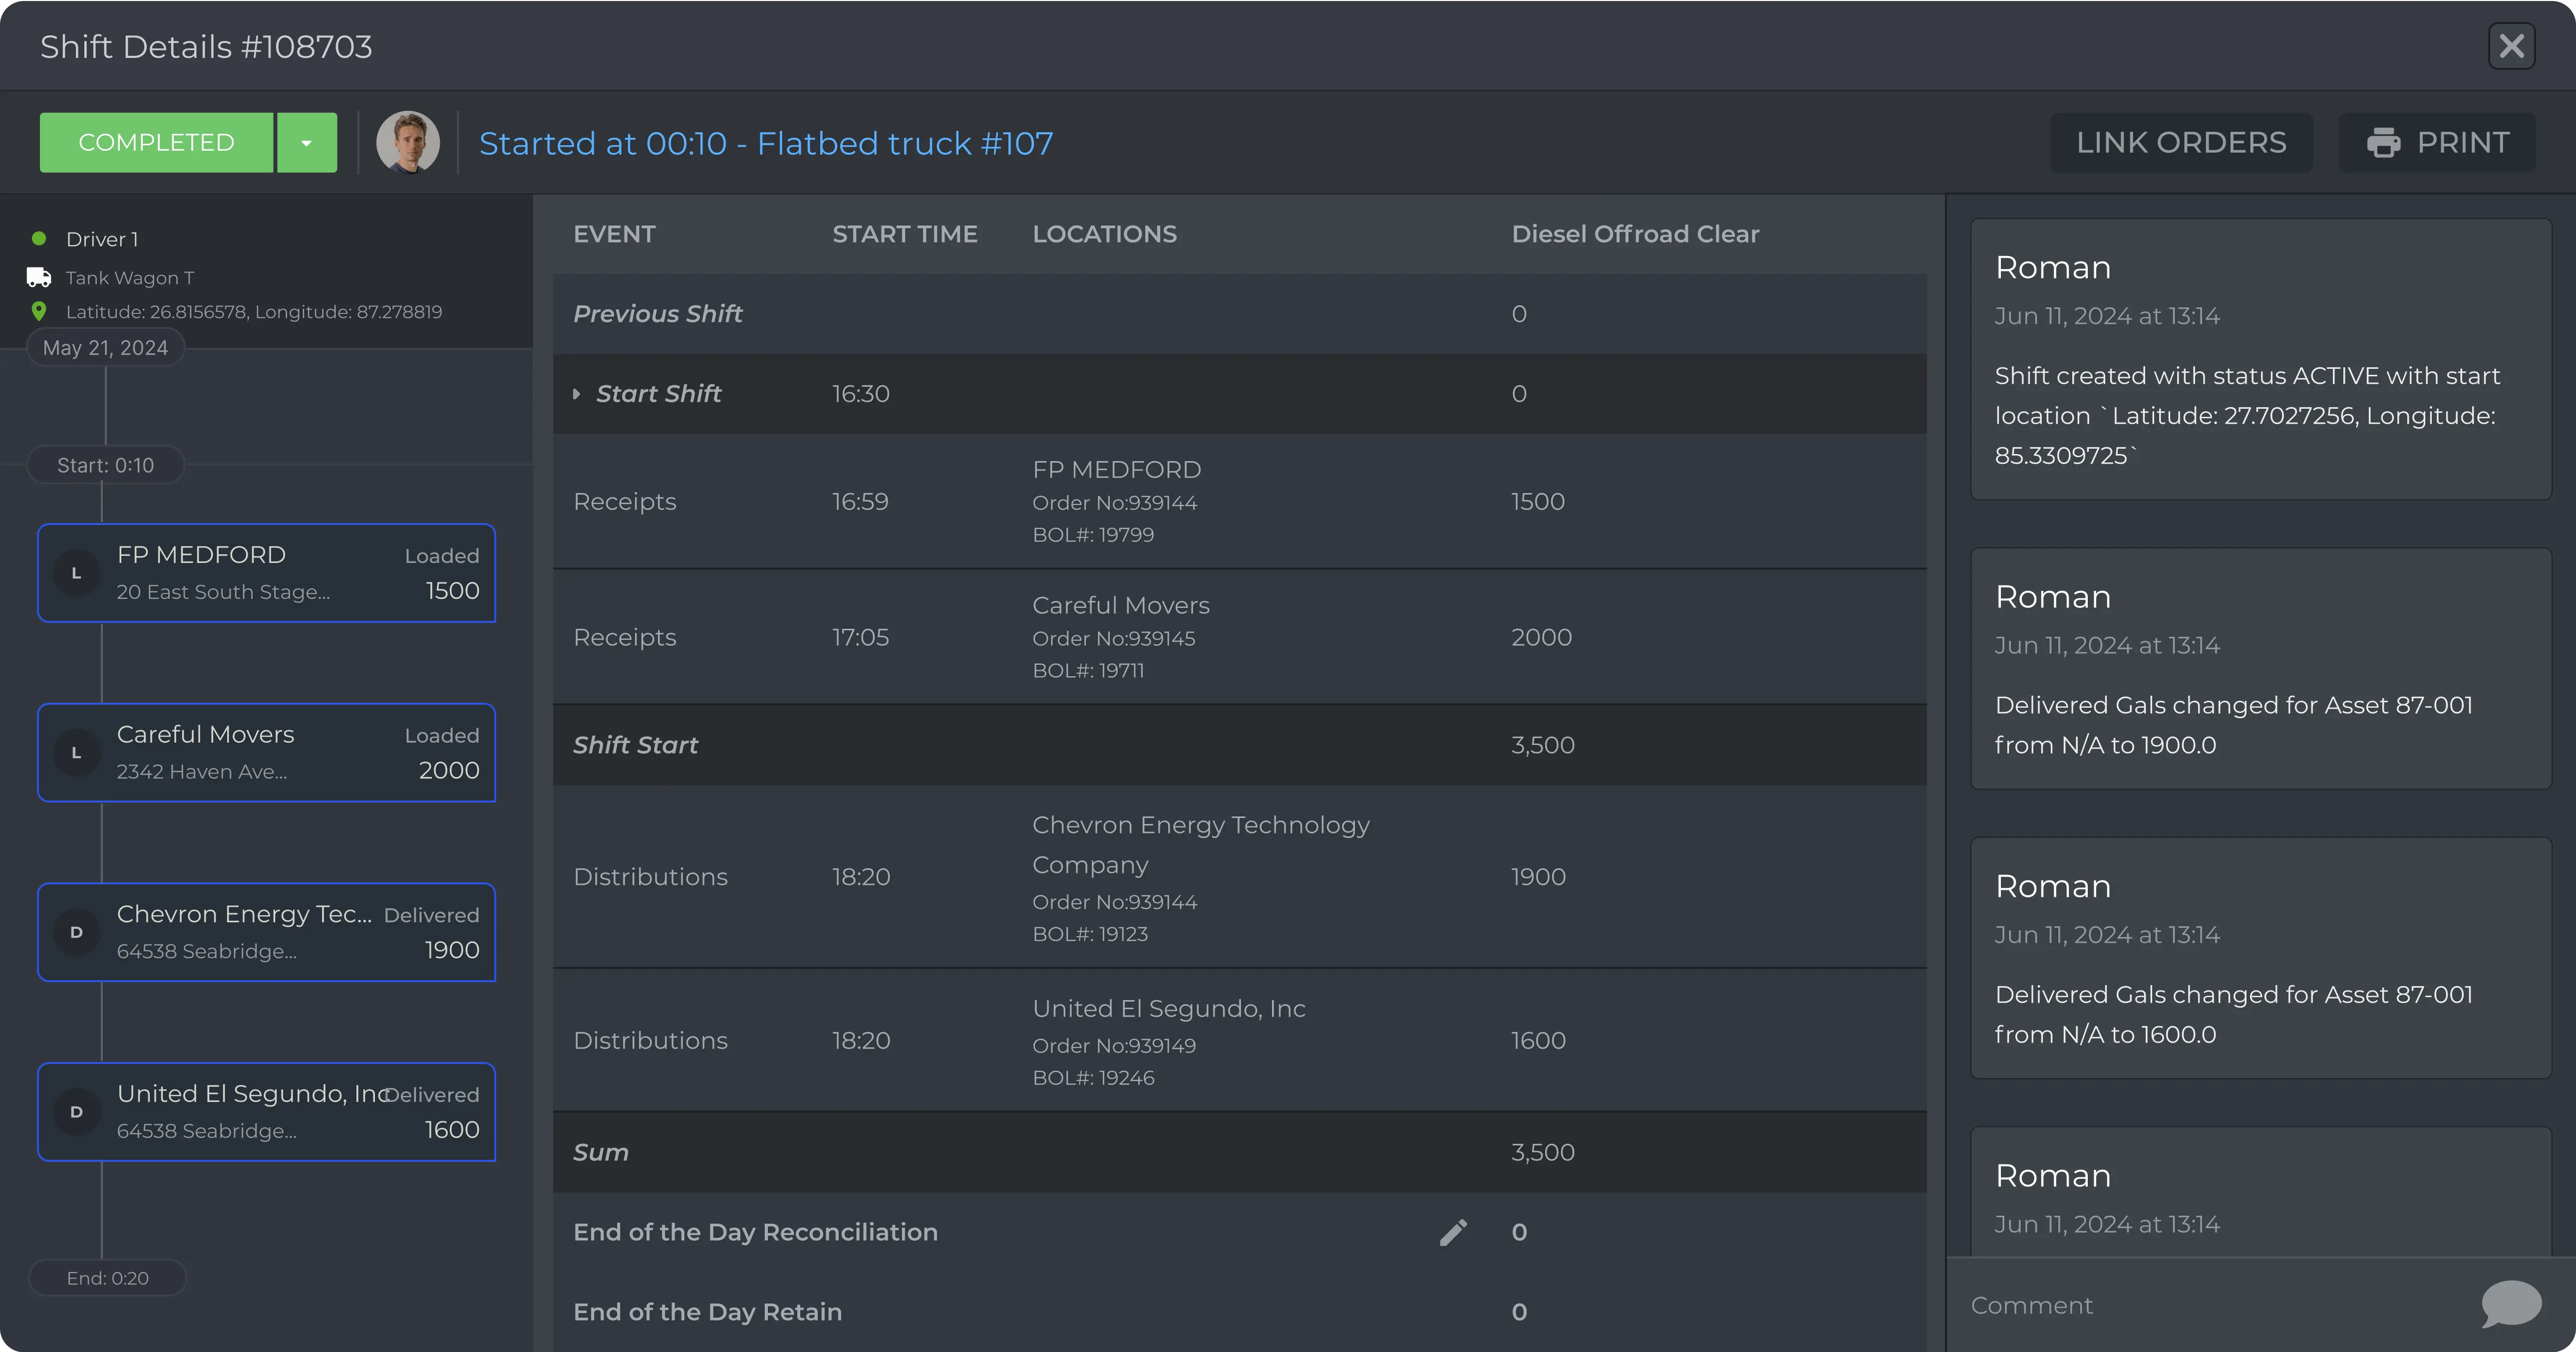
Task: Close the Shift Details dialog
Action: click(x=2511, y=46)
